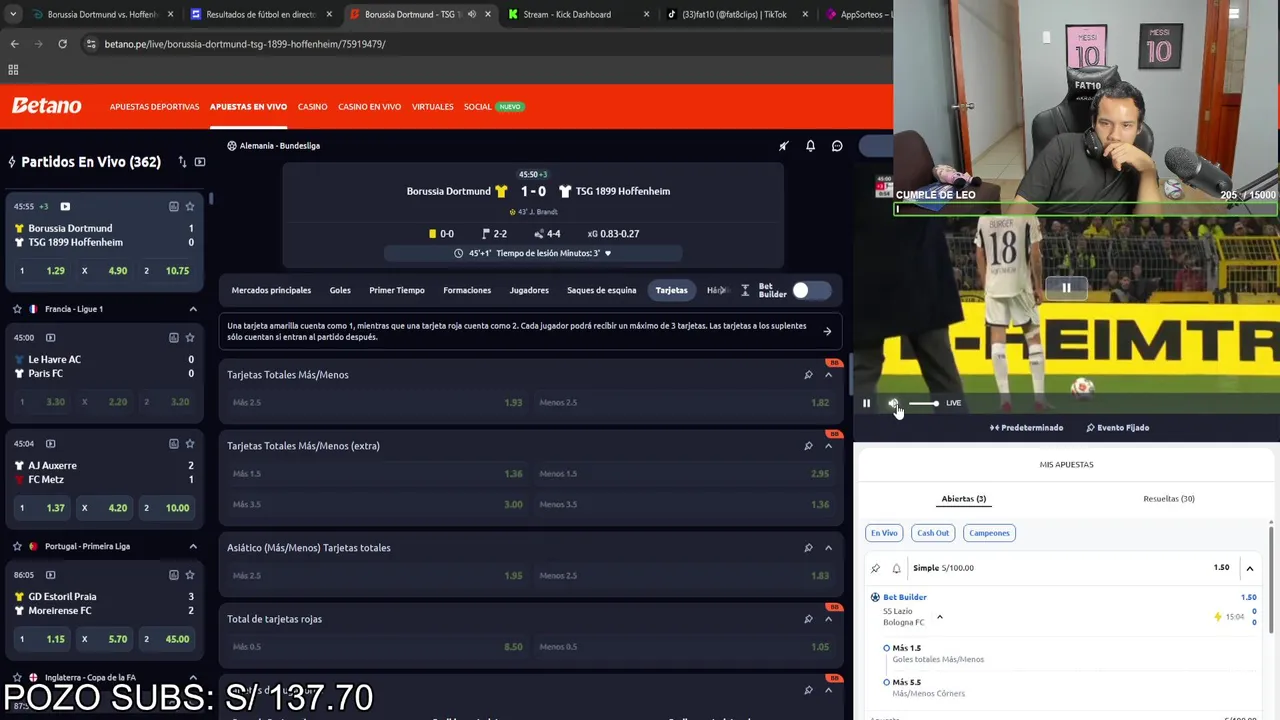This screenshot has width=1280, height=720.
Task: Expand the injury time 45'+1' dropdown
Action: coord(533,253)
